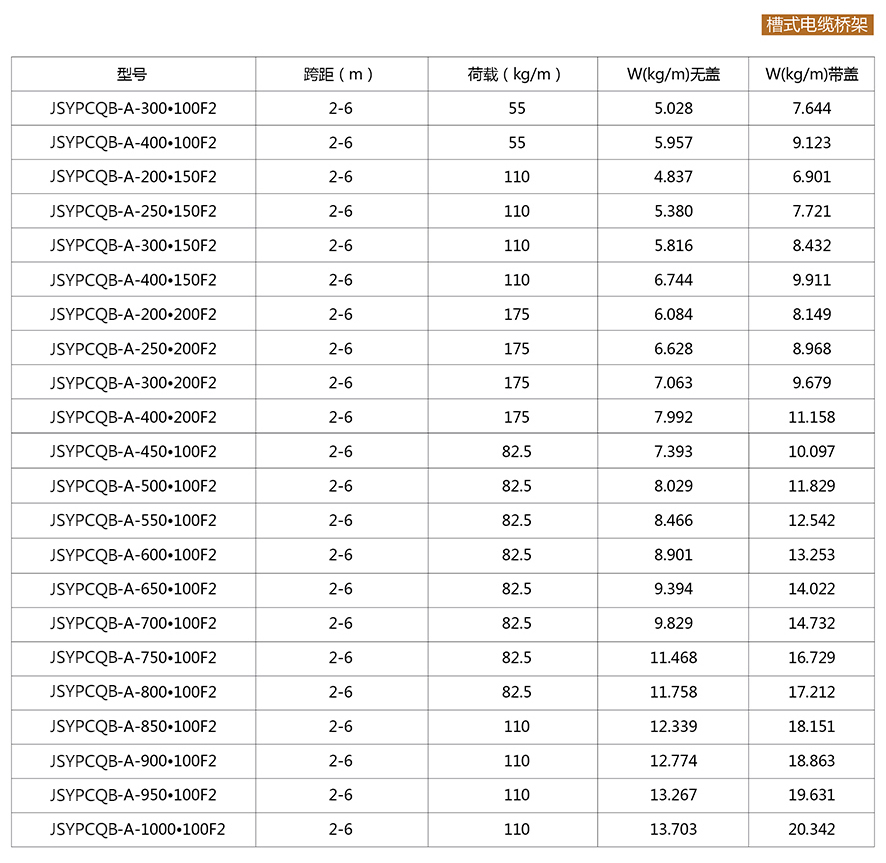Click the 5.028 weight value
Screen dimensions: 886x863
(x=673, y=108)
